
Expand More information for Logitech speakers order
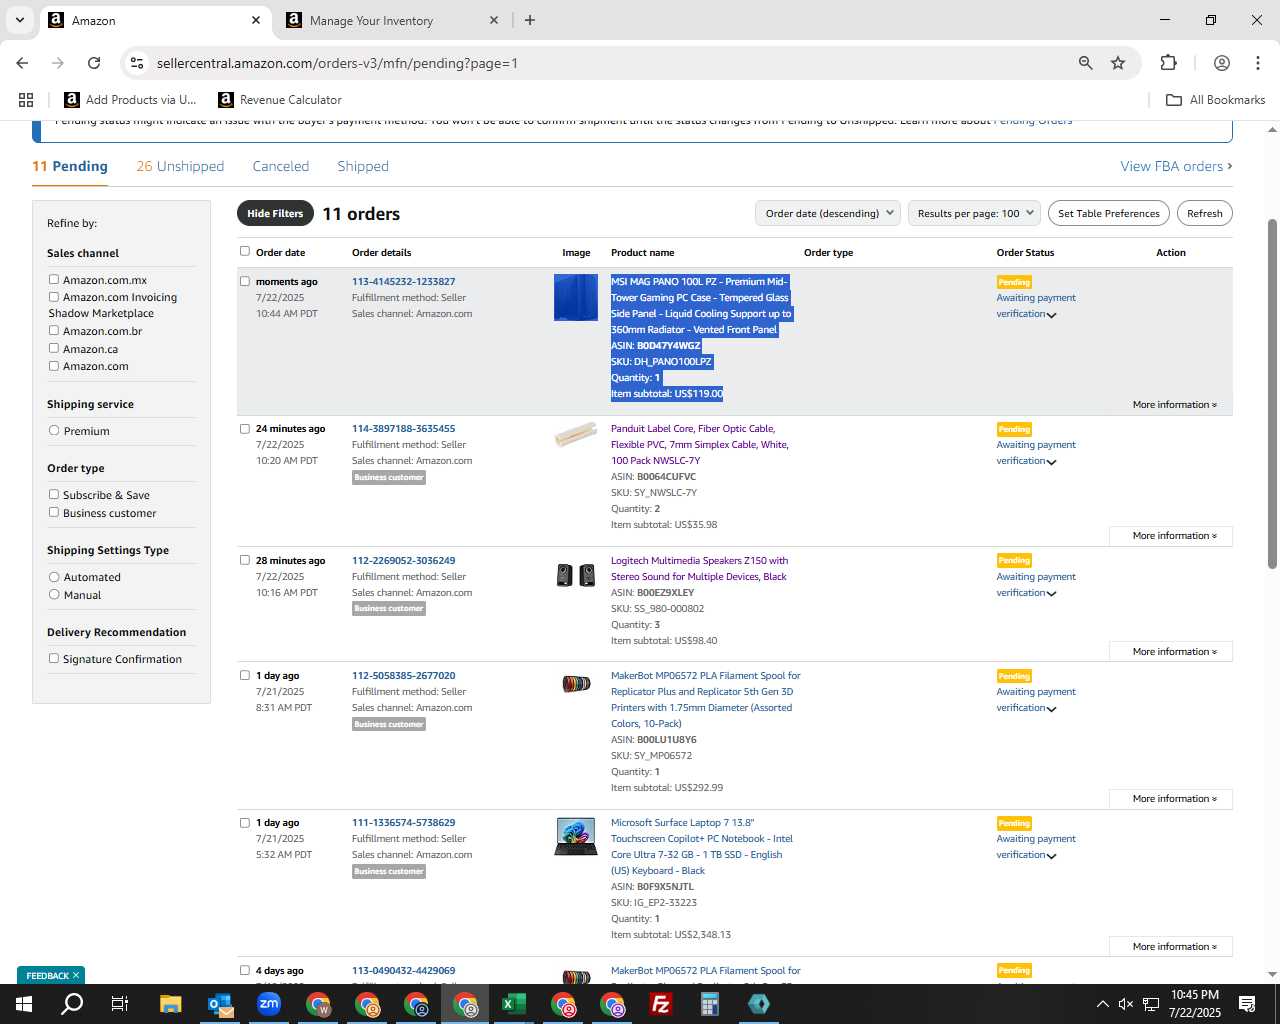[1171, 652]
